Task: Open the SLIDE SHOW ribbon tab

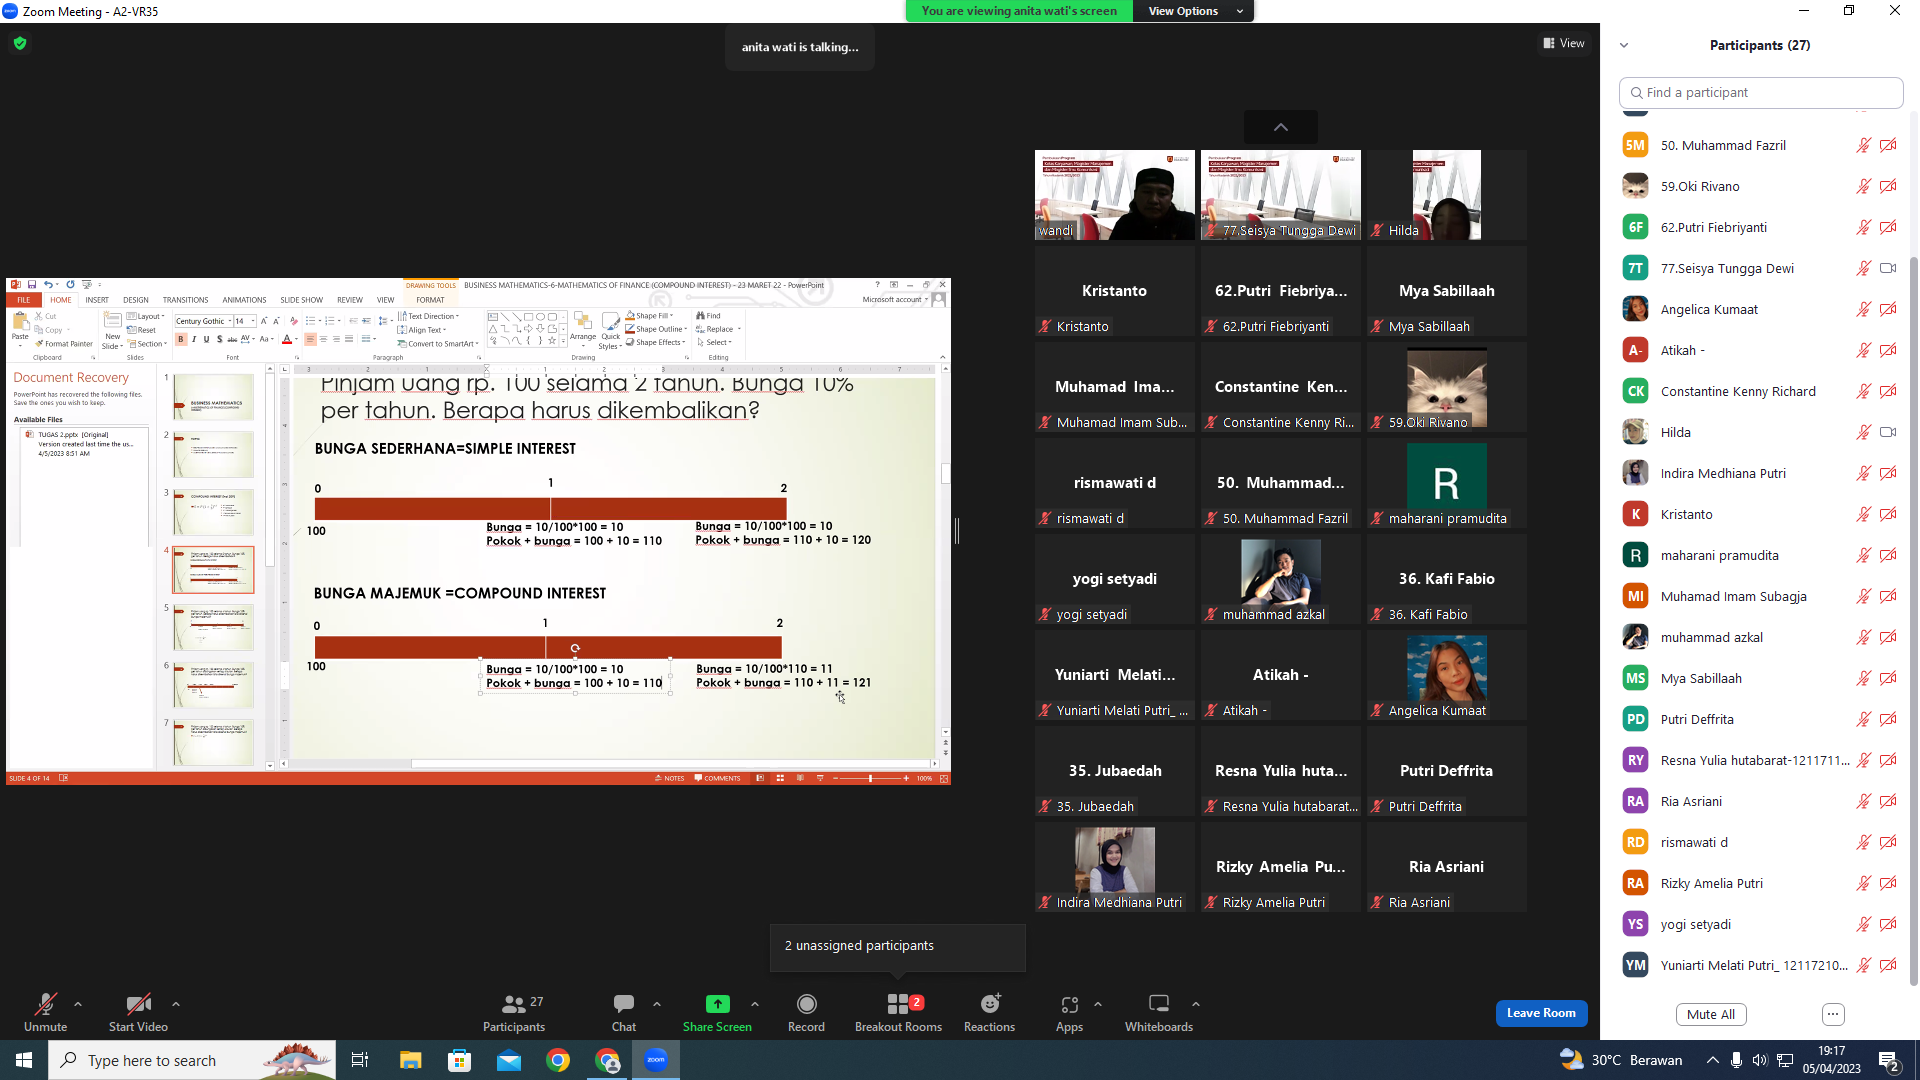Action: click(302, 300)
